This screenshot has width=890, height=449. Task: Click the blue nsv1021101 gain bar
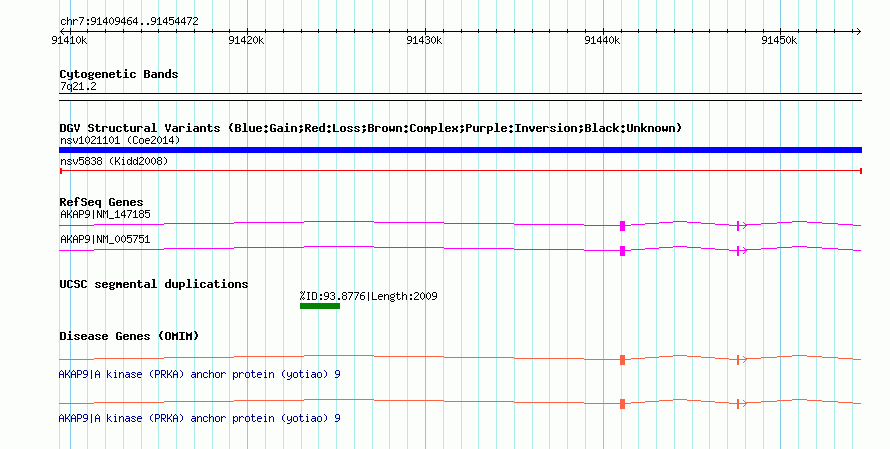coord(460,150)
